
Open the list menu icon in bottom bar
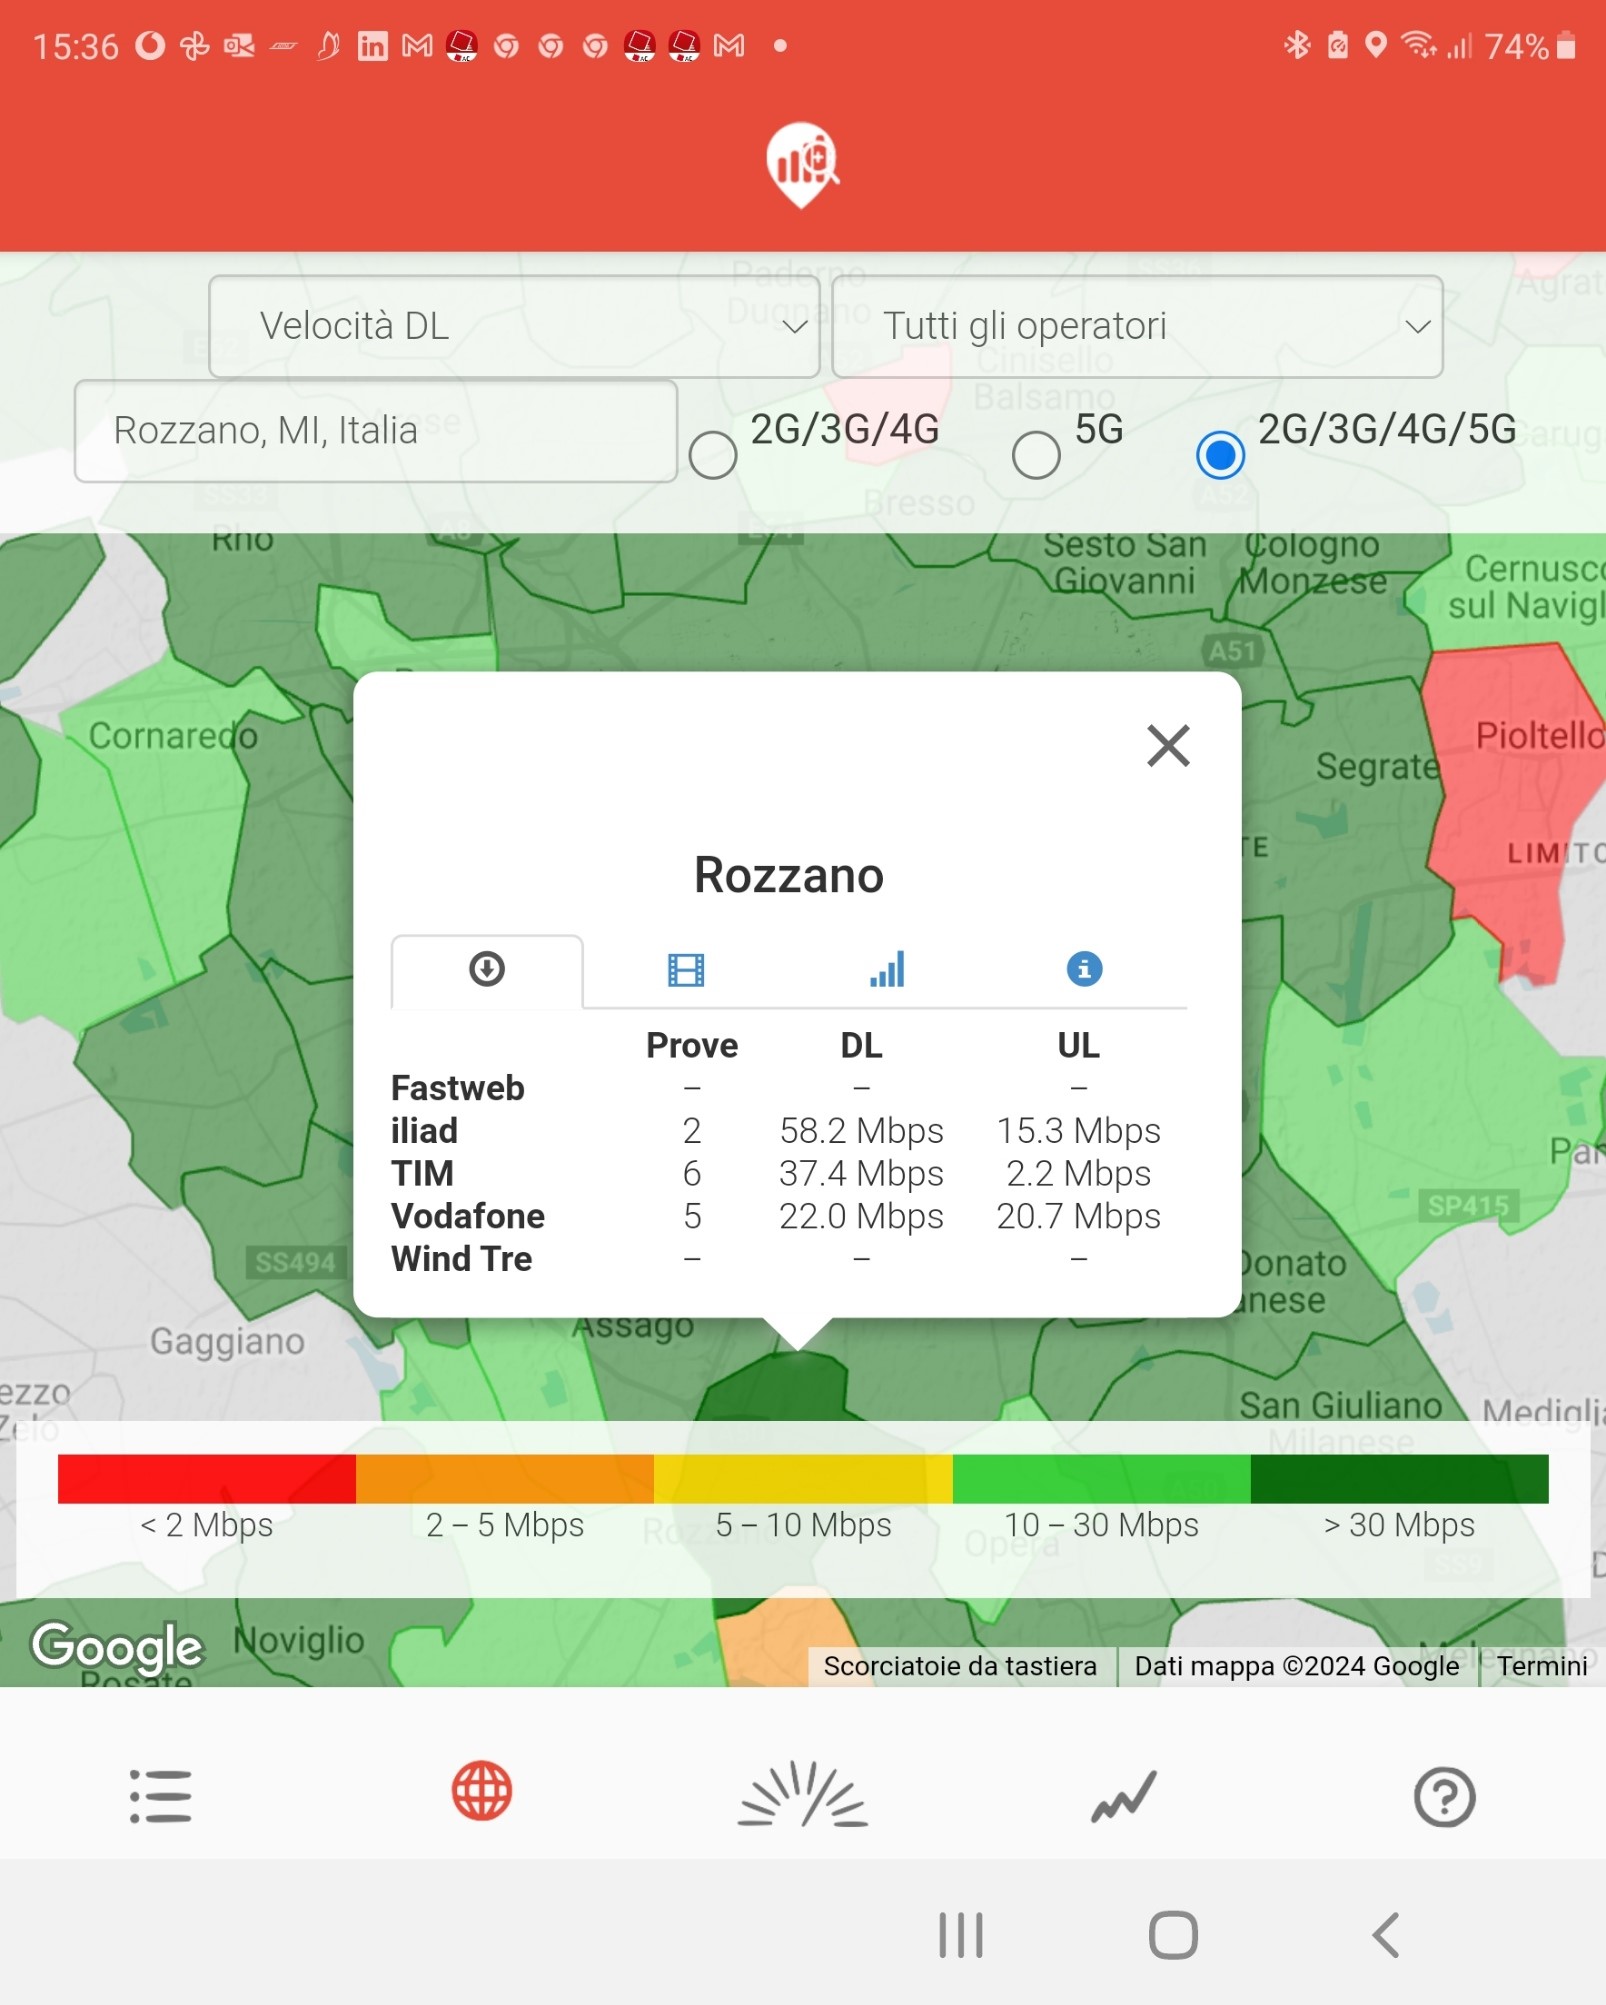(160, 1796)
